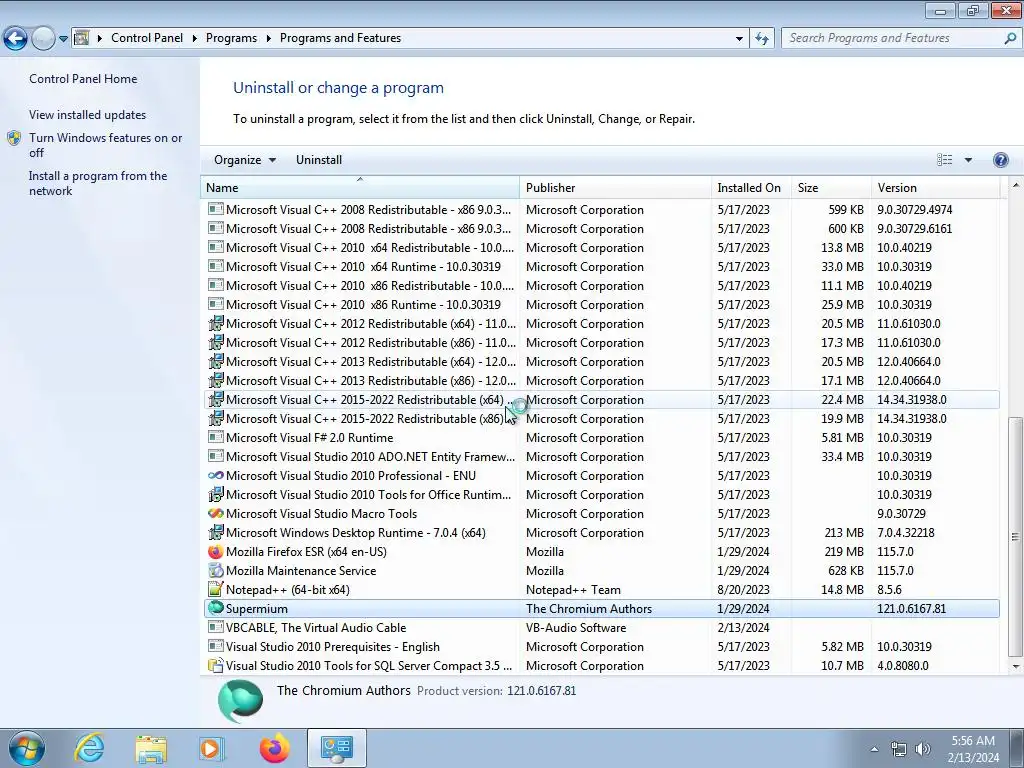
Task: Click Turn Windows features on or off
Action: click(105, 145)
